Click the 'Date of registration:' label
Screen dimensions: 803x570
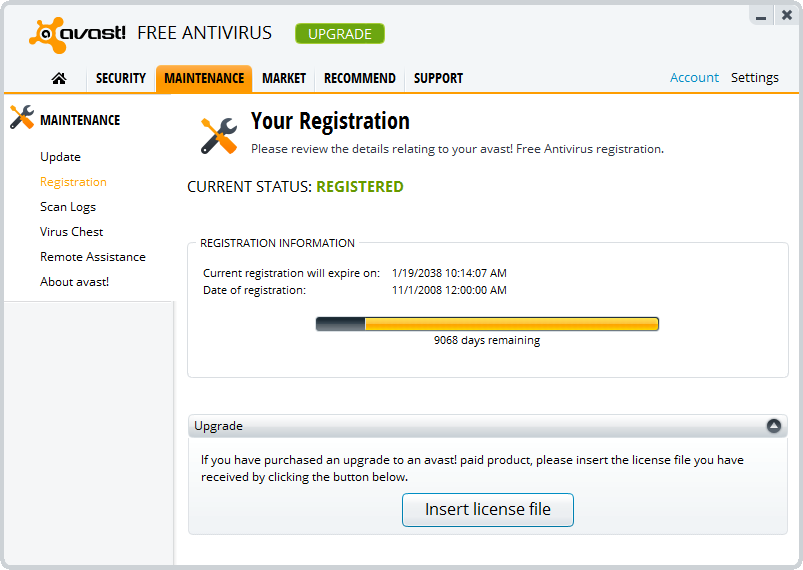(x=254, y=290)
